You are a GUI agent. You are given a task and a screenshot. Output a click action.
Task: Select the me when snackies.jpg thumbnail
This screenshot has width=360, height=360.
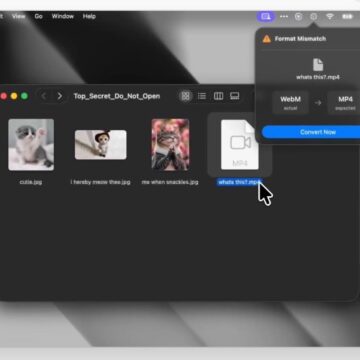pyautogui.click(x=170, y=145)
